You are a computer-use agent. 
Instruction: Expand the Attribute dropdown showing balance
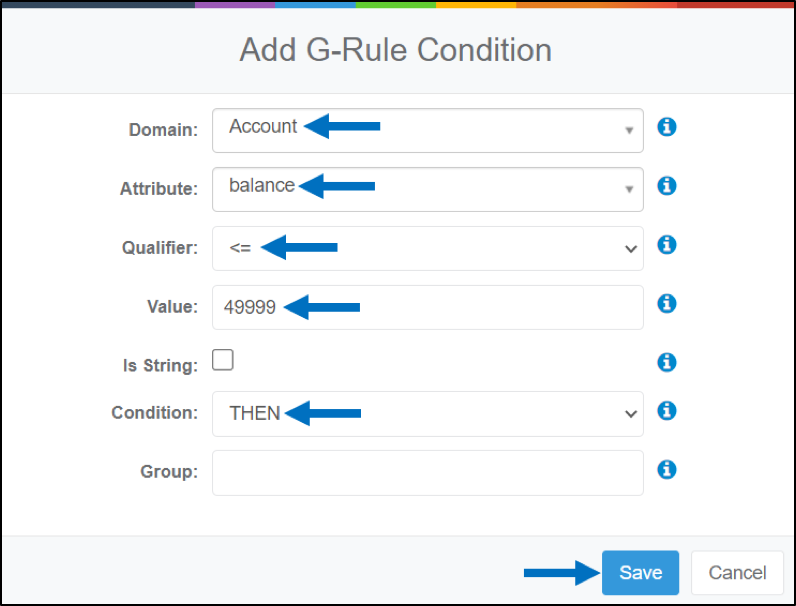tap(427, 189)
